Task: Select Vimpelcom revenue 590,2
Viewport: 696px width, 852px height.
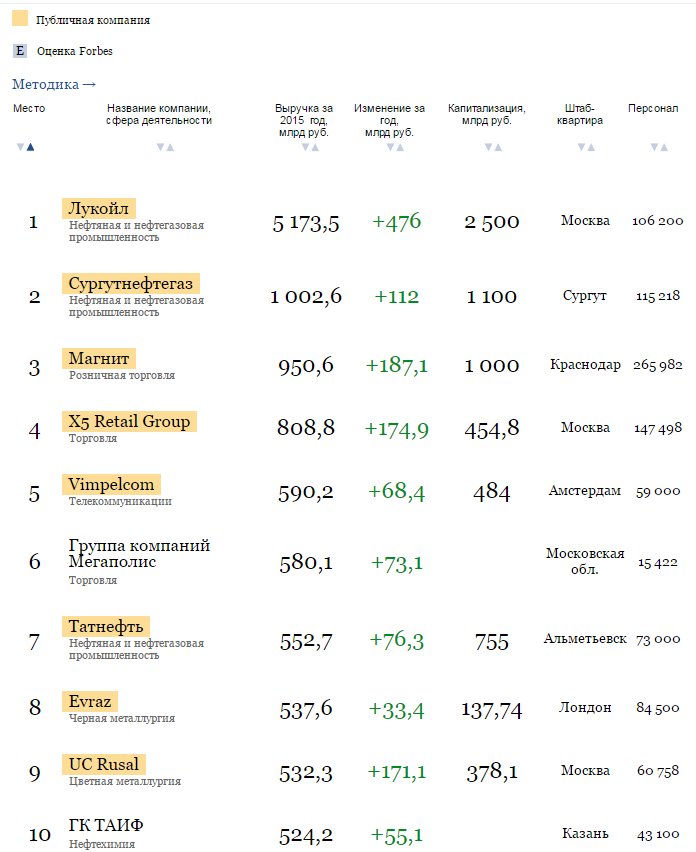Action: pyautogui.click(x=306, y=492)
